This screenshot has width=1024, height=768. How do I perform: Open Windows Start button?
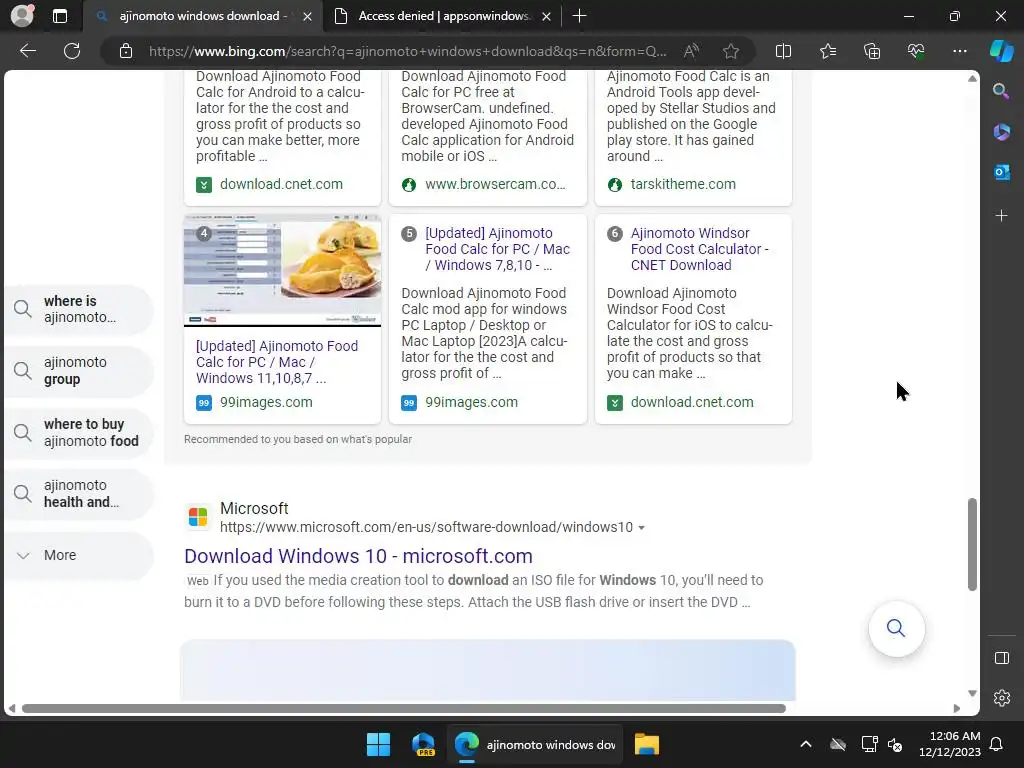click(x=378, y=744)
